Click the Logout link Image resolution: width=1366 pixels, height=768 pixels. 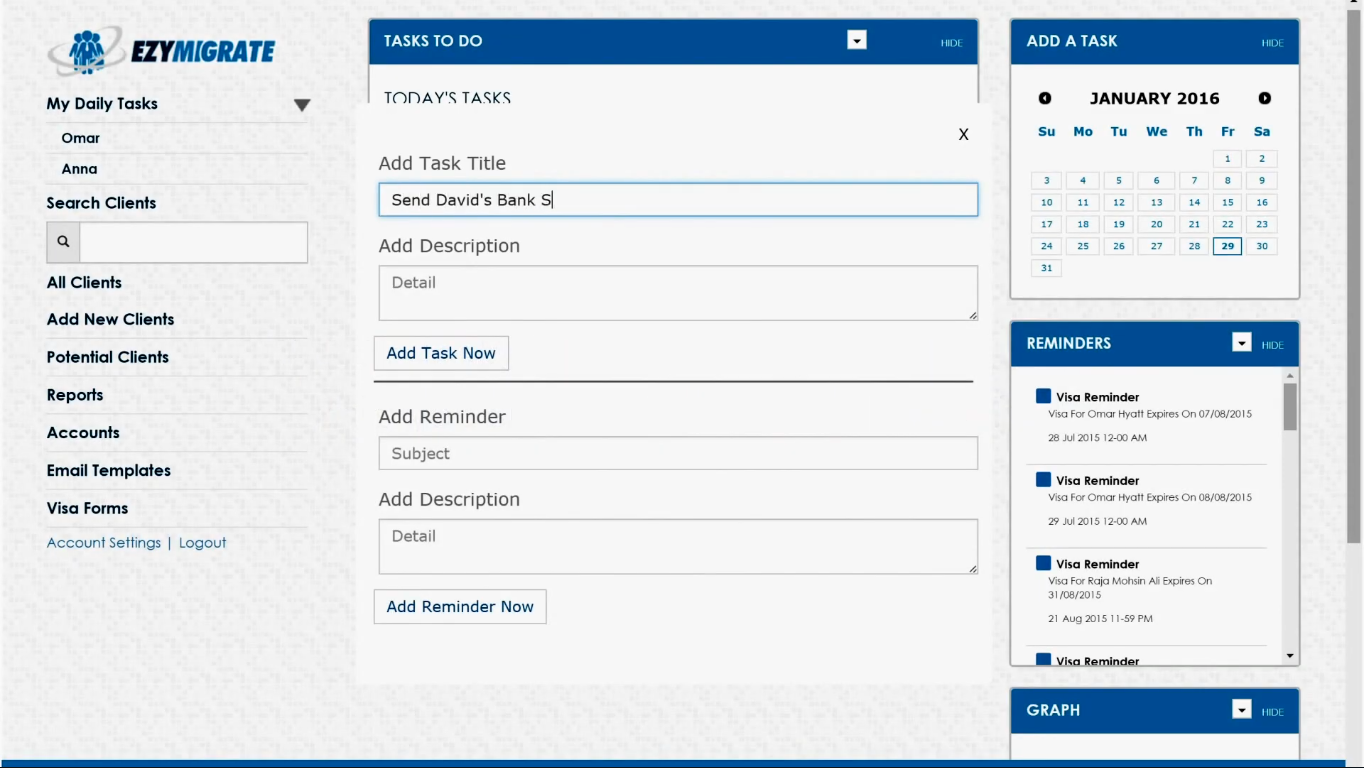tap(202, 543)
